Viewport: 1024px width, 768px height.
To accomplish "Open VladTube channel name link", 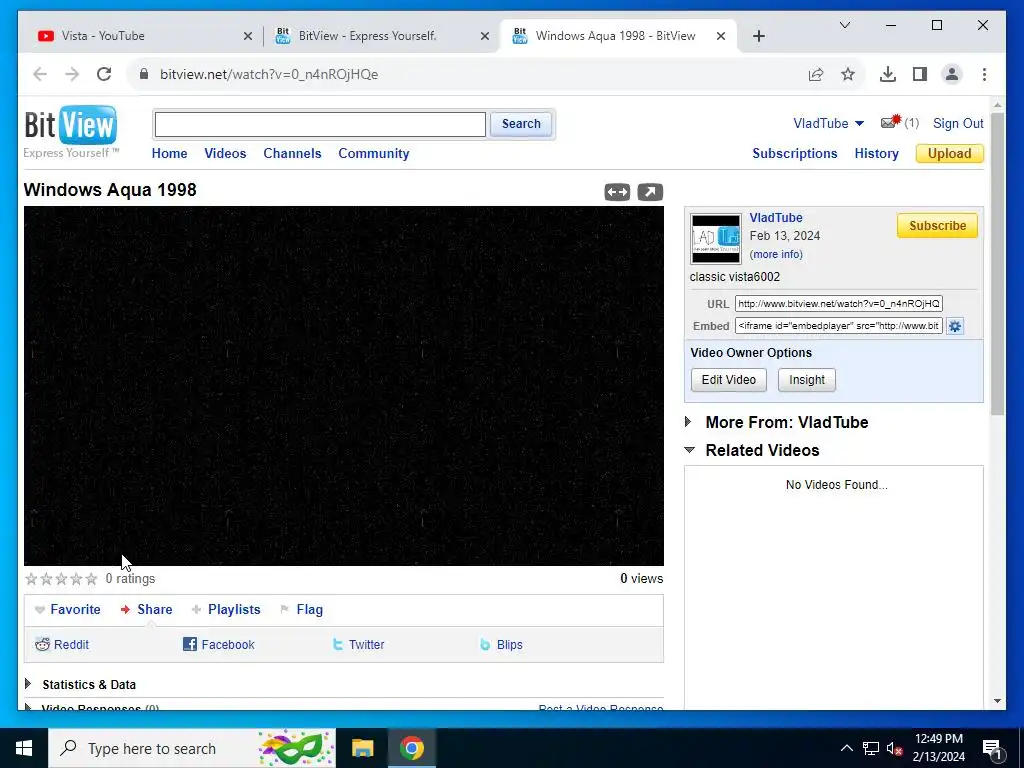I will [x=776, y=217].
